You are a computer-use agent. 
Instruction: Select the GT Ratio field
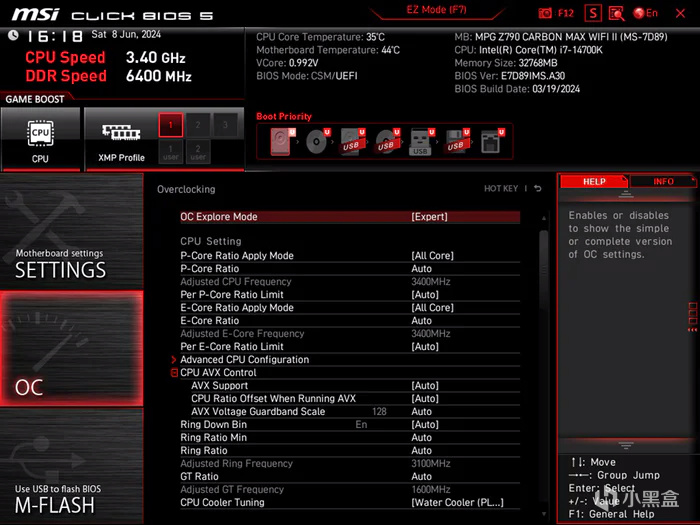coord(350,476)
